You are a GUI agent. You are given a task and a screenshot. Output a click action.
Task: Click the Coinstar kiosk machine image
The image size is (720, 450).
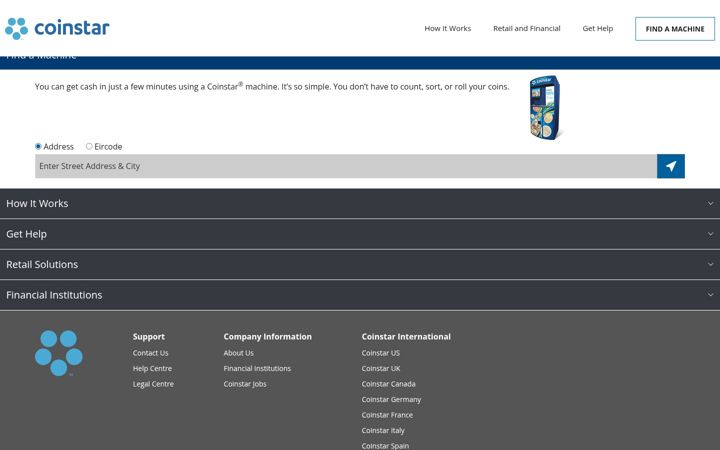[546, 107]
